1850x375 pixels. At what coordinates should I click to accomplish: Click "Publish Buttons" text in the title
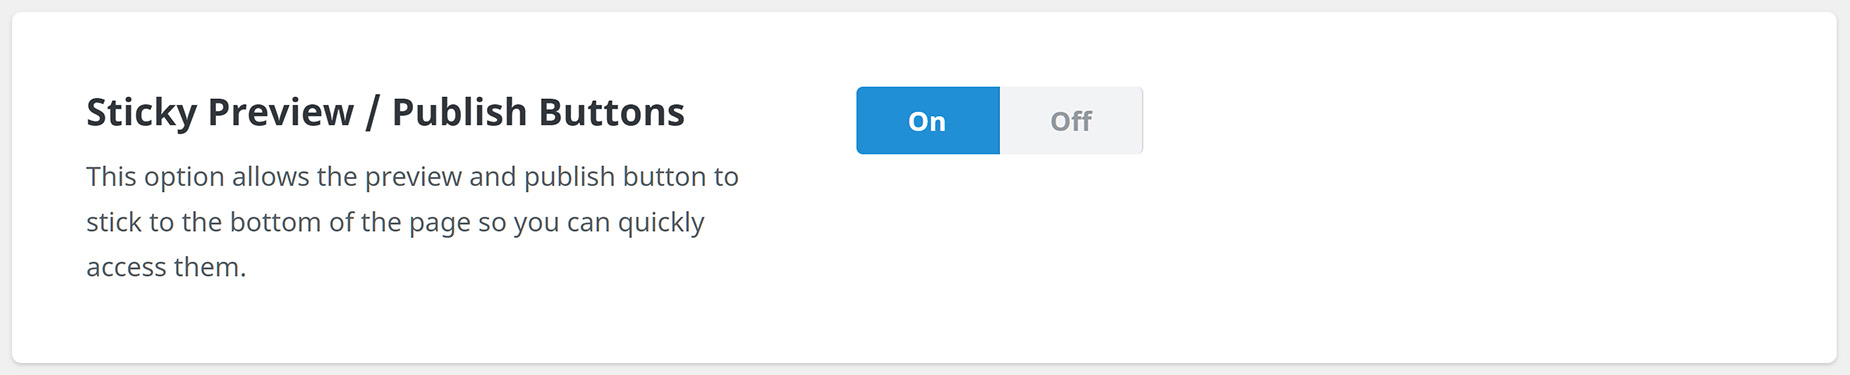coord(538,112)
